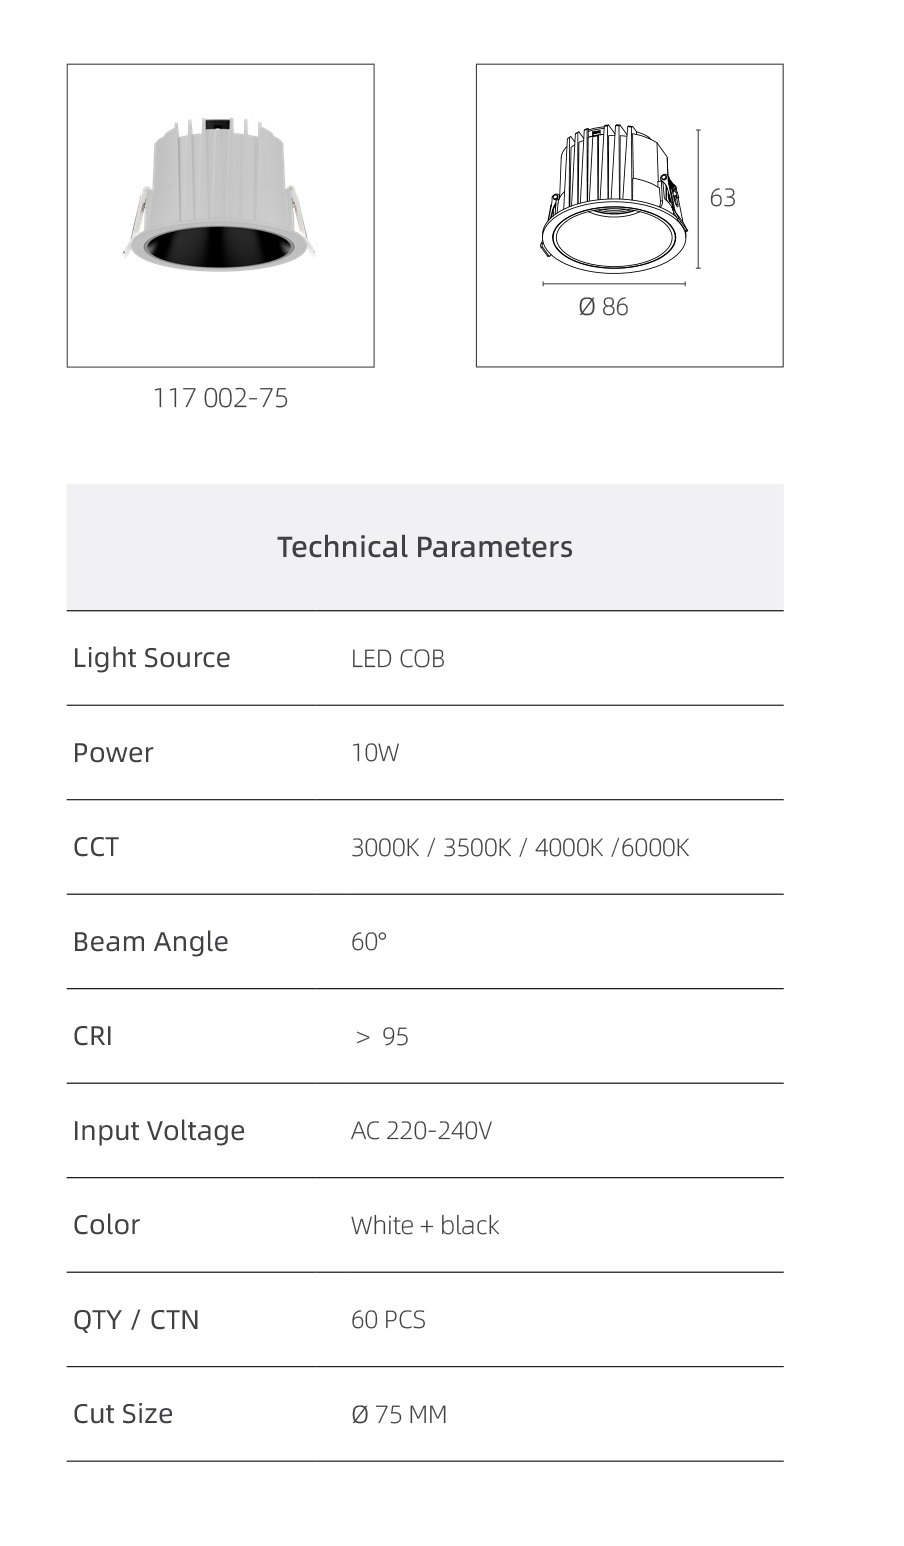Click the White + black color value

tap(424, 1226)
